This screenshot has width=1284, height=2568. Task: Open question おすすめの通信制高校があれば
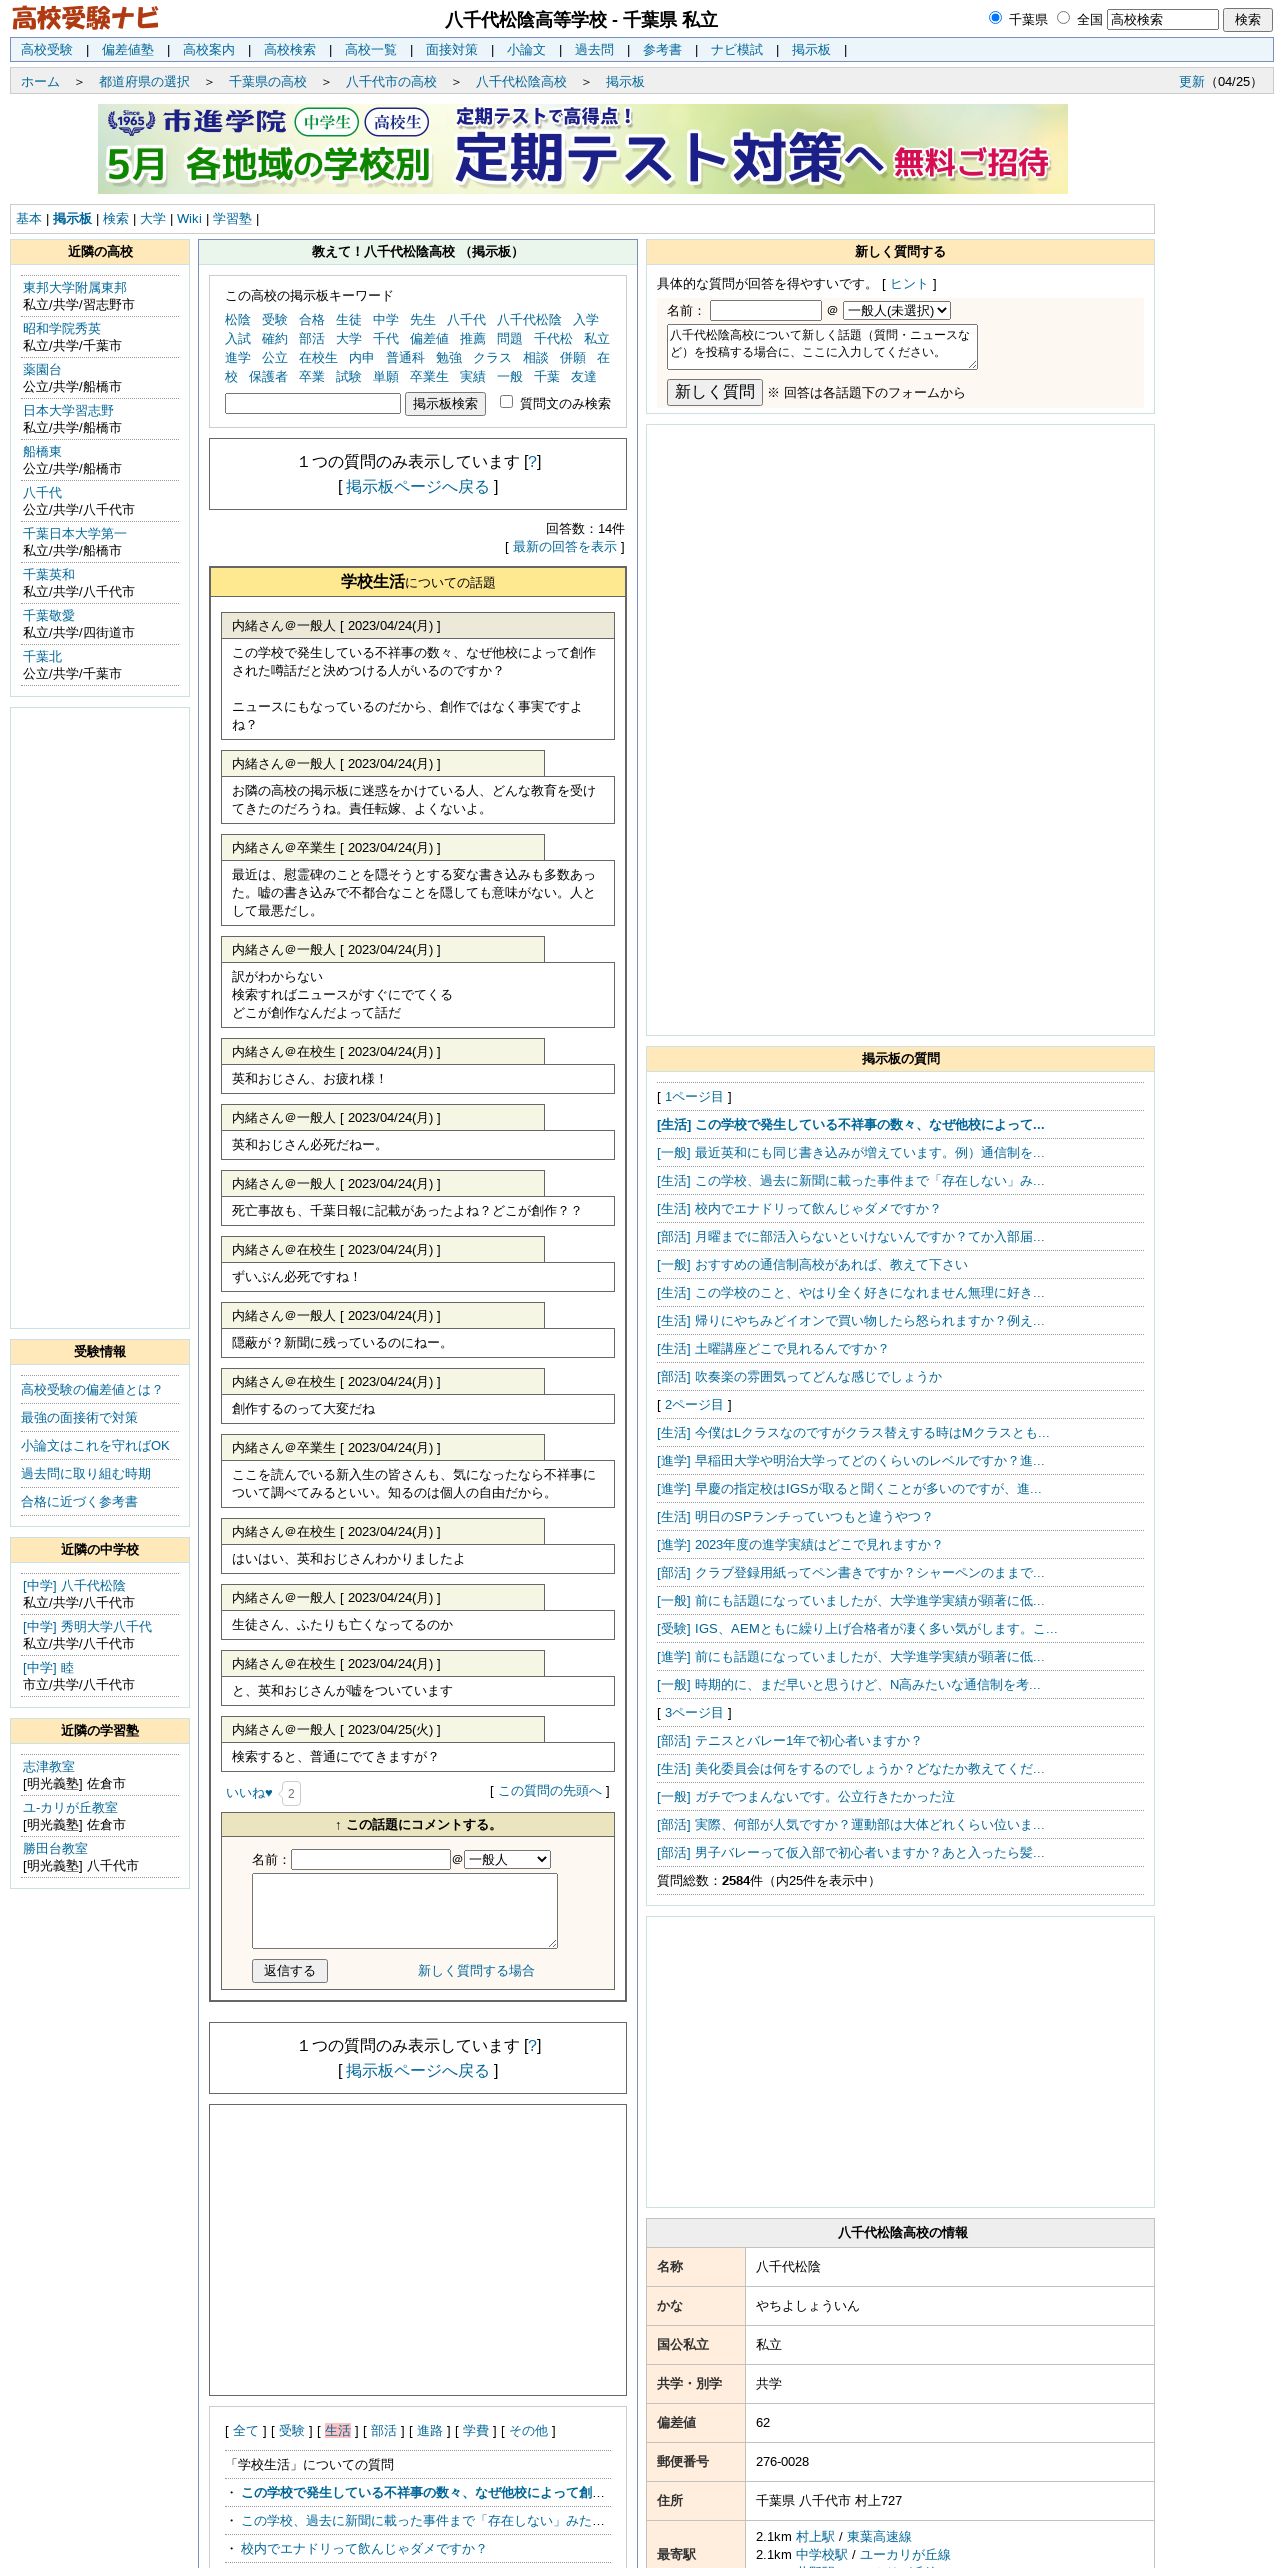(812, 1265)
